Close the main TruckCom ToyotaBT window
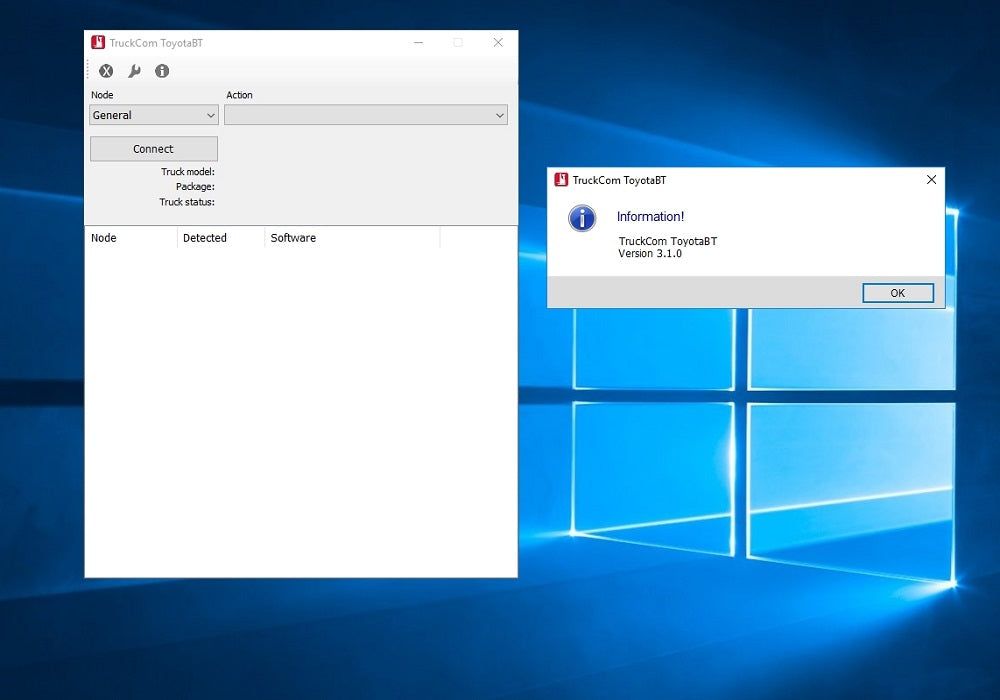The height and width of the screenshot is (700, 1000). click(497, 43)
